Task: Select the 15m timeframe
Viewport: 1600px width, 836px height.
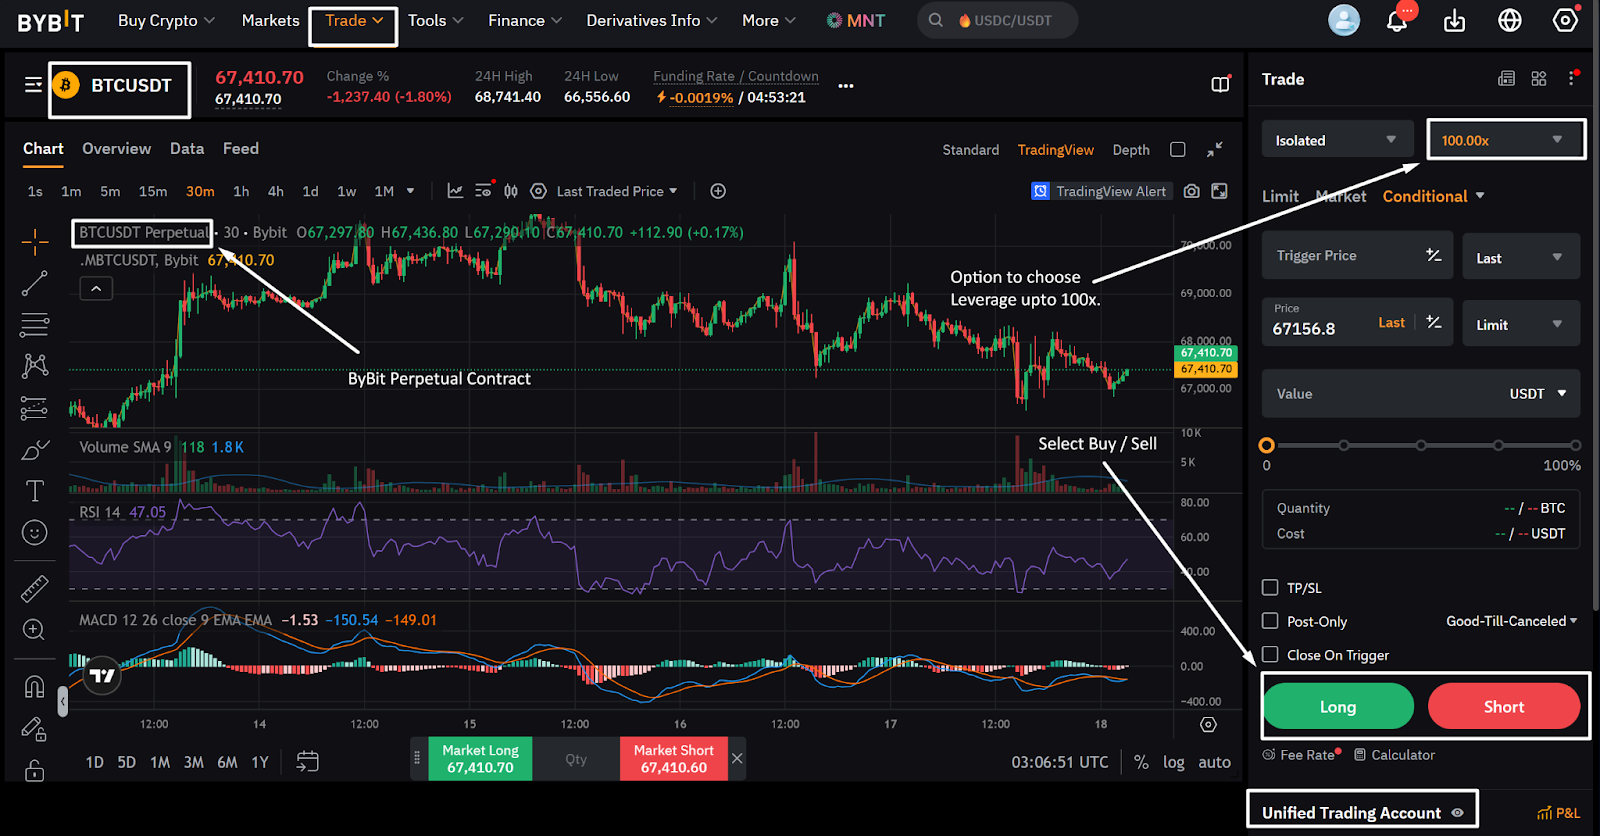Action: [x=153, y=191]
